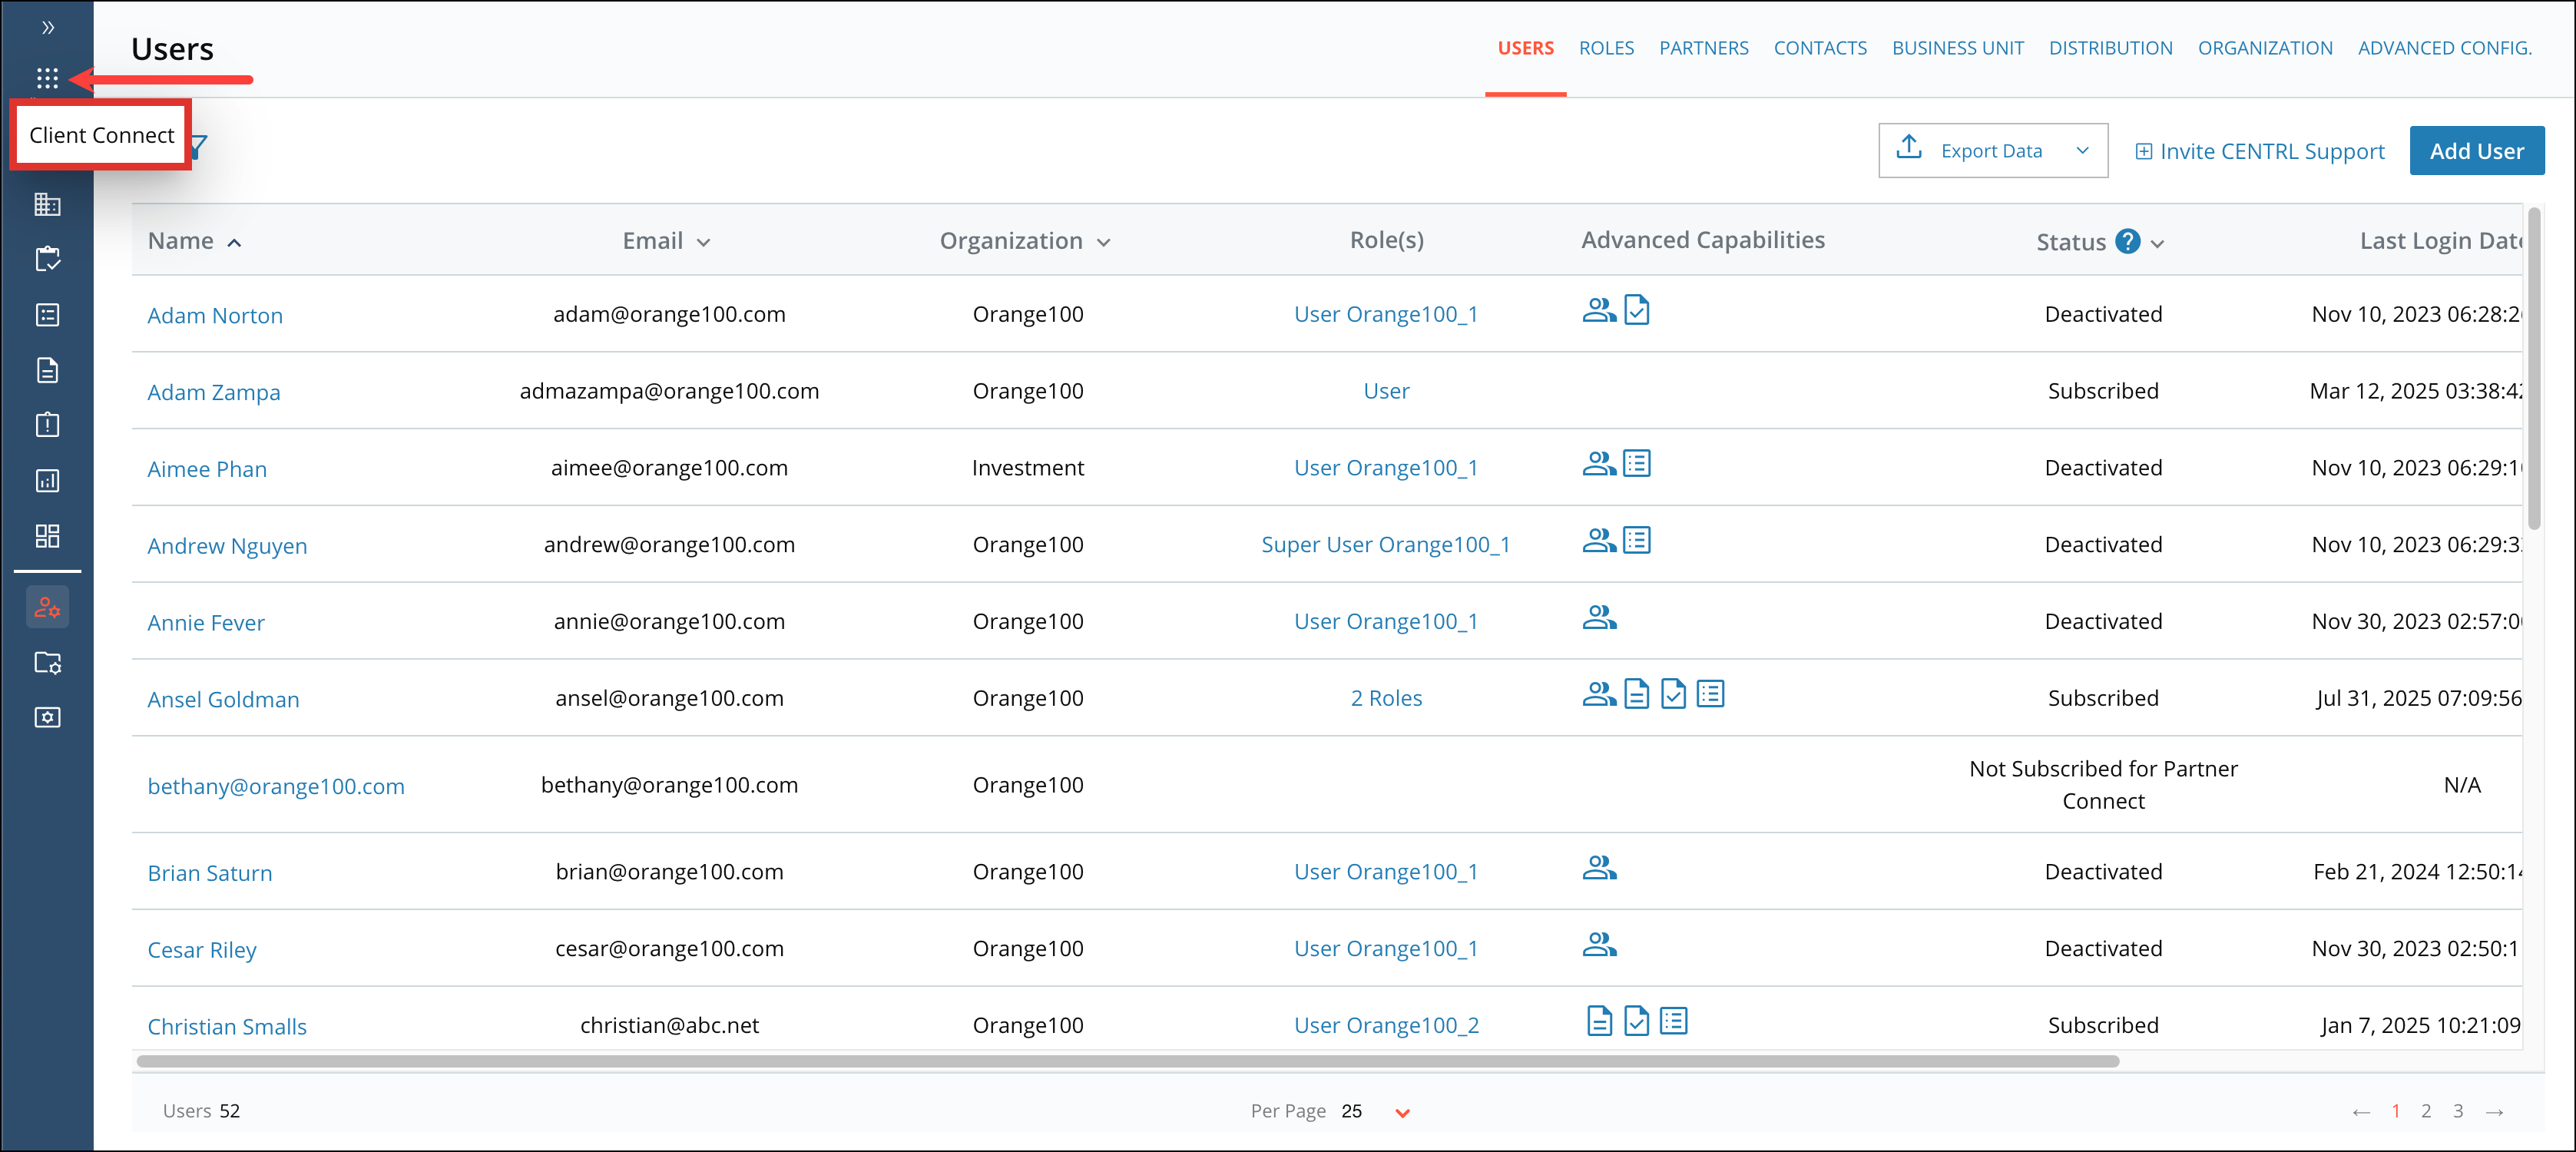Viewport: 2576px width, 1152px height.
Task: Go to page 2 in pagination
Action: (2426, 1110)
